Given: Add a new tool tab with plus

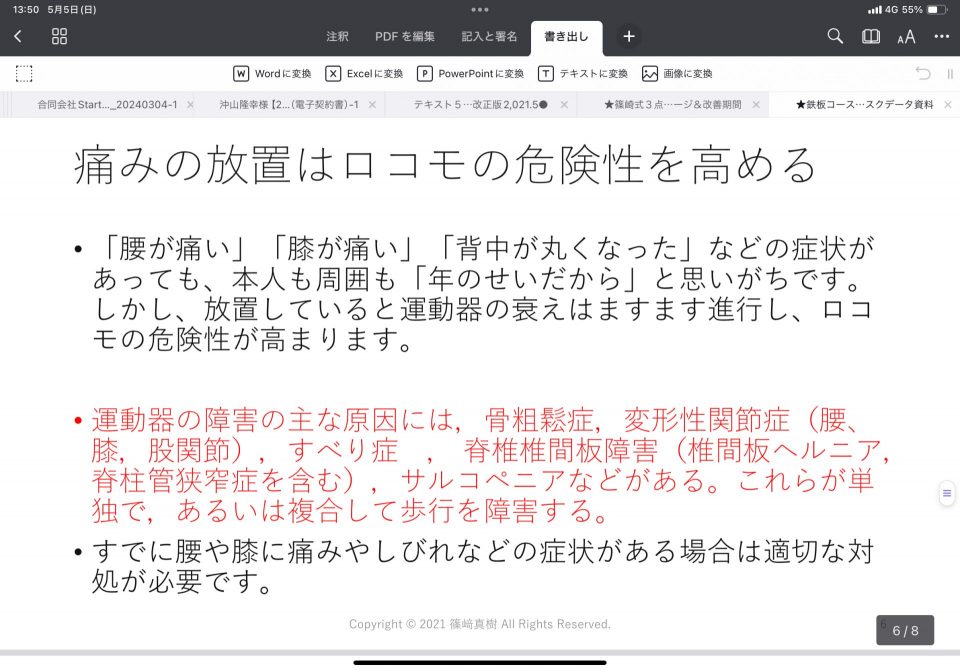Looking at the screenshot, I should (629, 37).
